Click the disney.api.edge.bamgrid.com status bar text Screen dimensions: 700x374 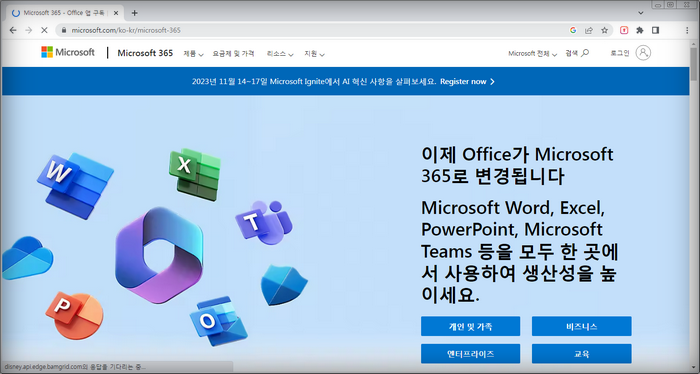75,367
